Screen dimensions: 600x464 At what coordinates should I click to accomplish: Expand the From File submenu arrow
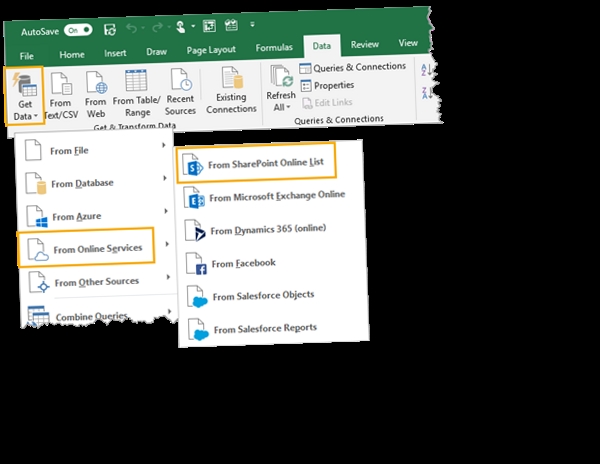163,145
